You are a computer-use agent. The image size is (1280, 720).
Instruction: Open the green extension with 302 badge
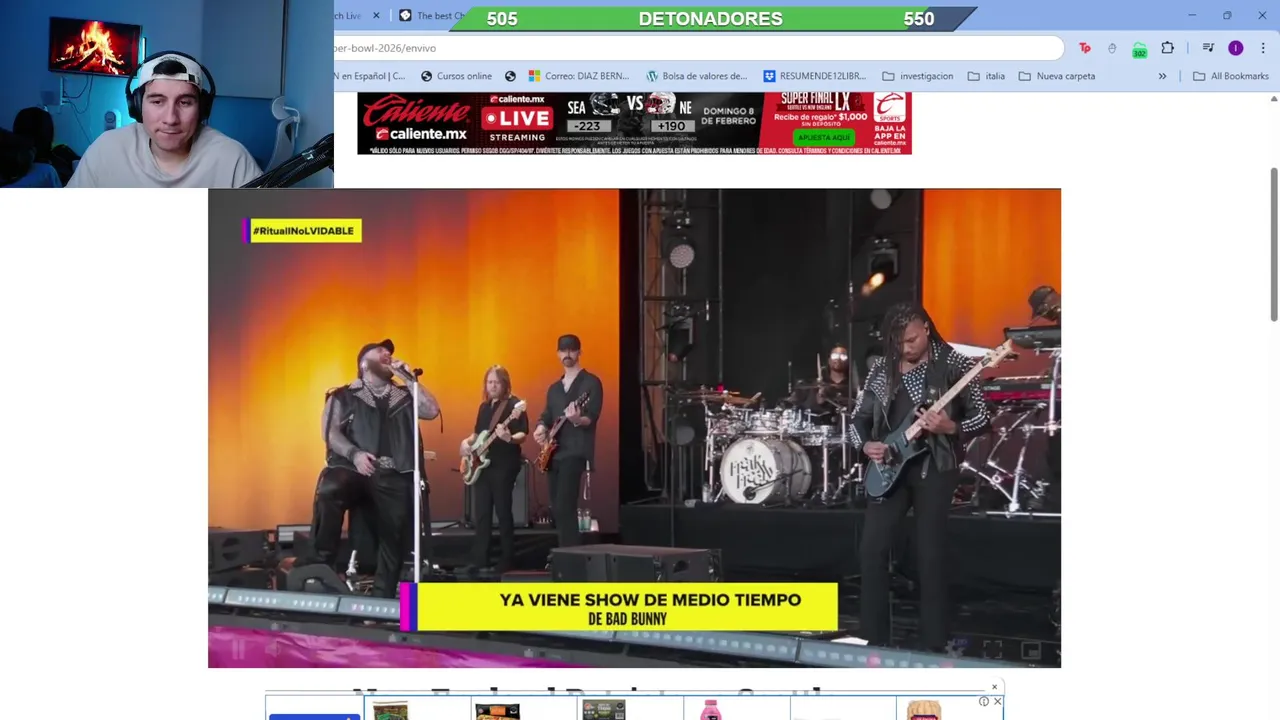click(x=1139, y=49)
